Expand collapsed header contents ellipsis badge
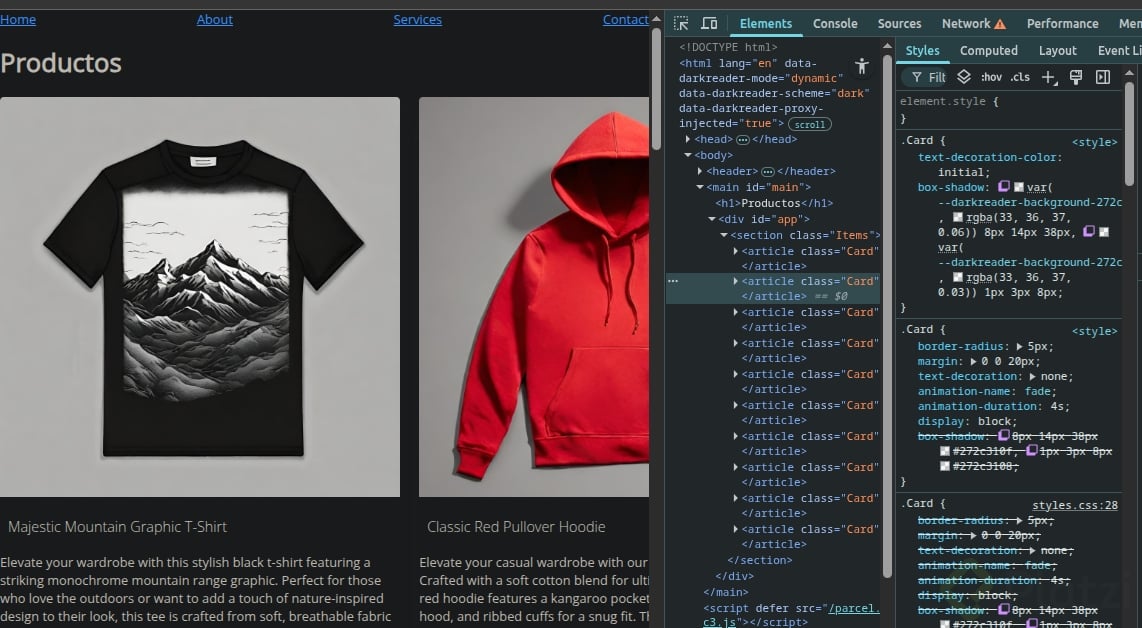The image size is (1142, 628). click(x=768, y=172)
